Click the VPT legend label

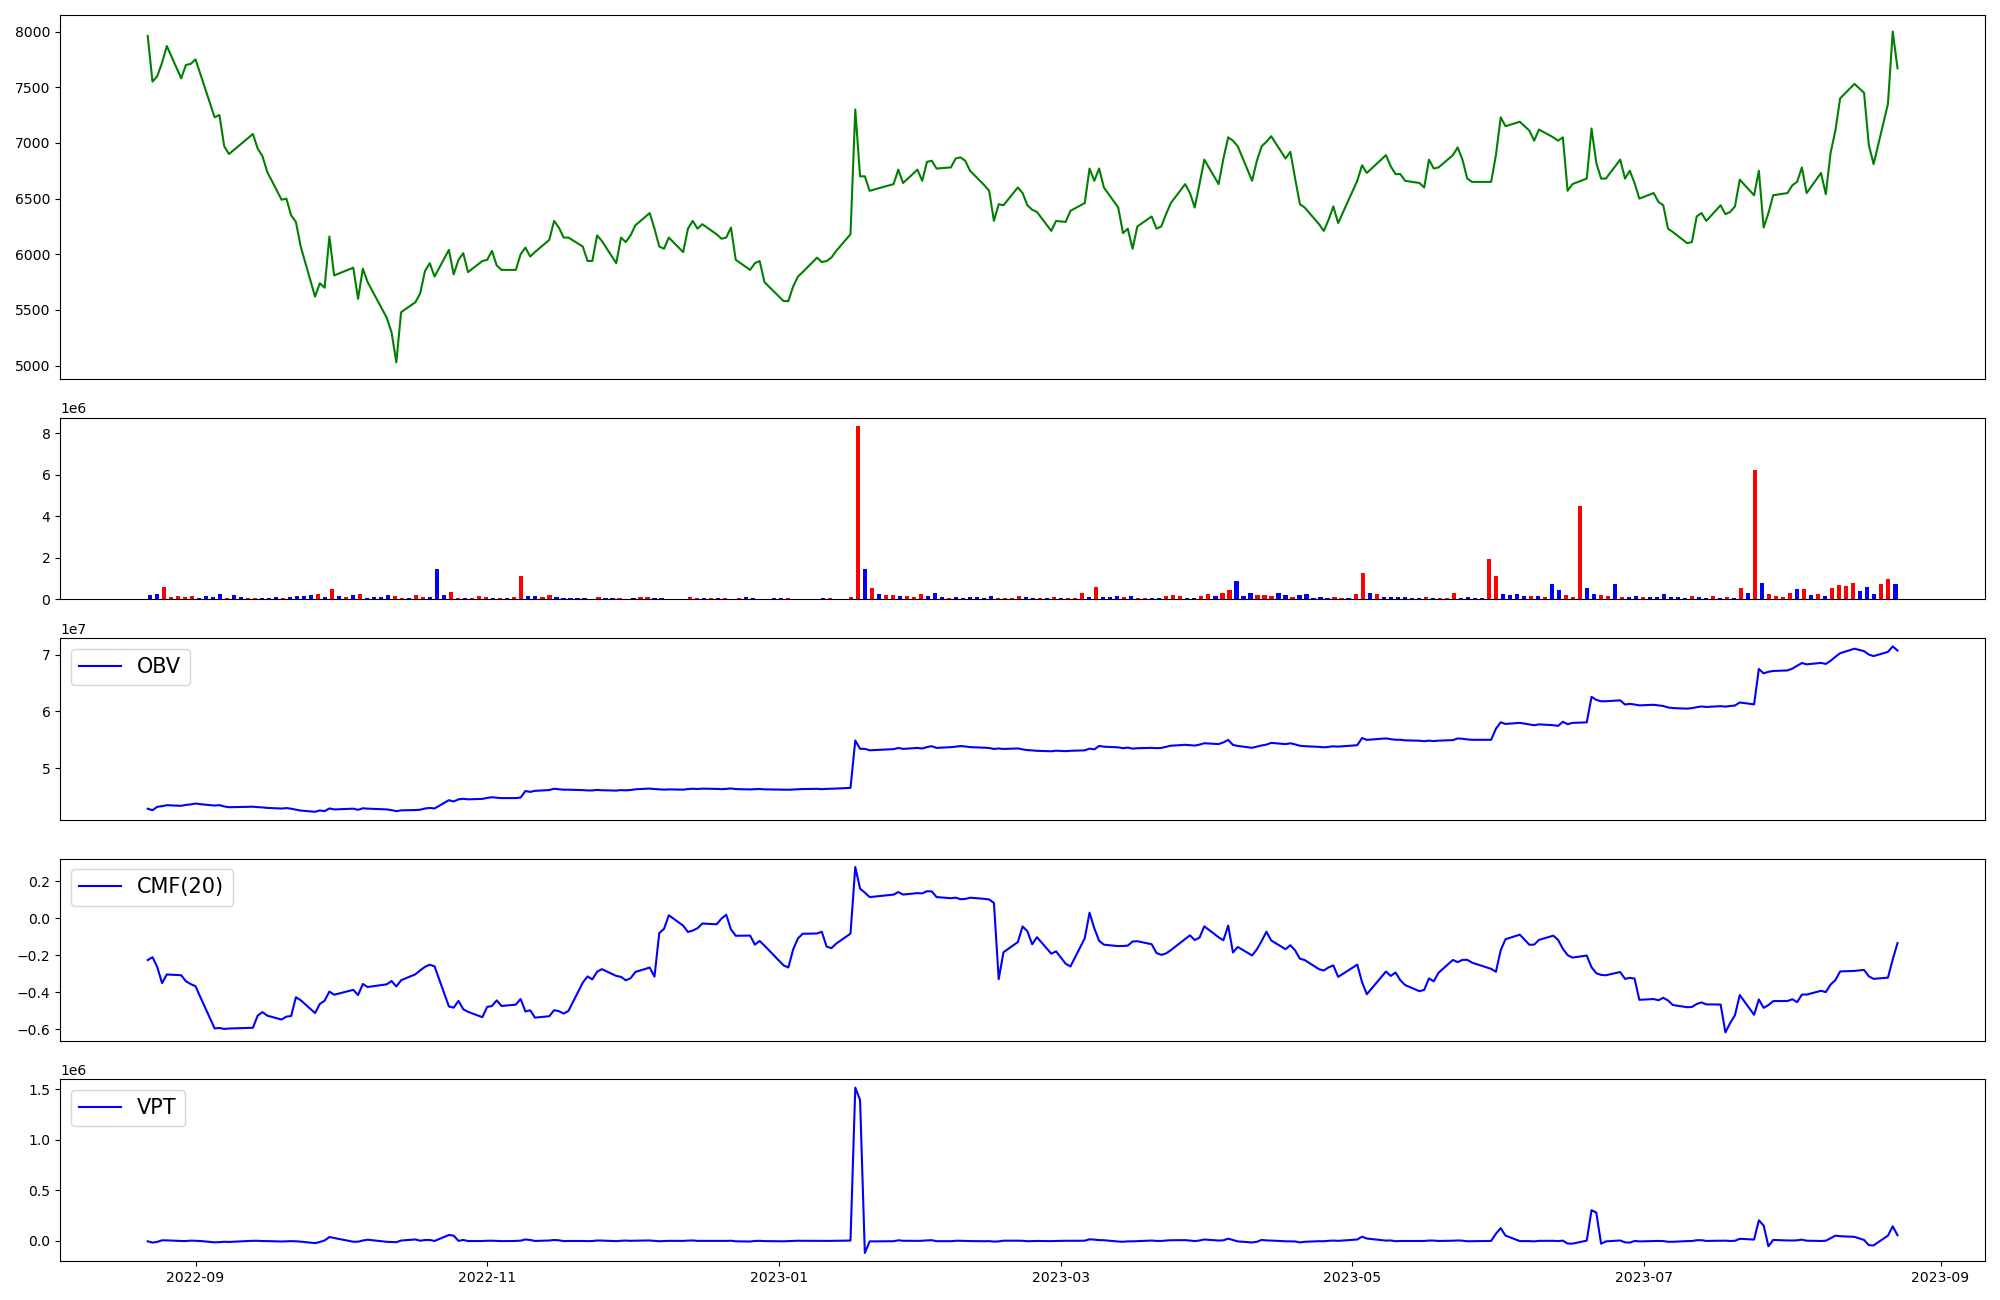(x=156, y=1107)
